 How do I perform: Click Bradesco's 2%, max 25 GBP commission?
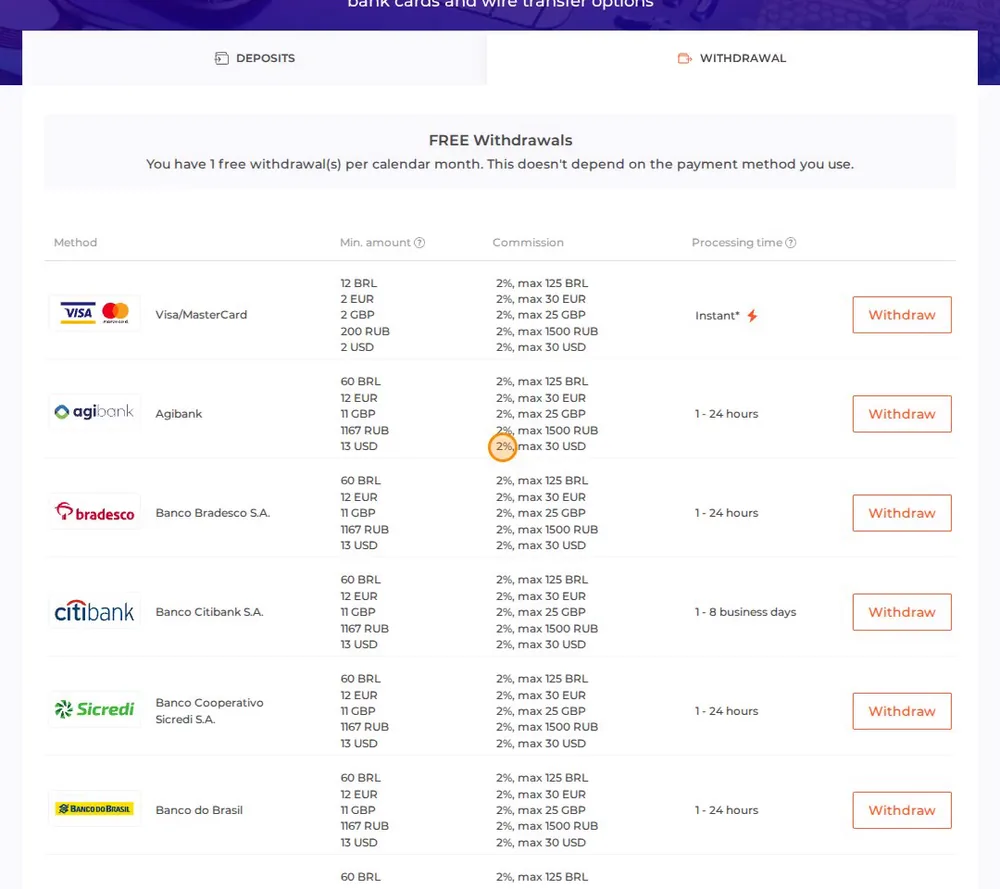[x=541, y=513]
